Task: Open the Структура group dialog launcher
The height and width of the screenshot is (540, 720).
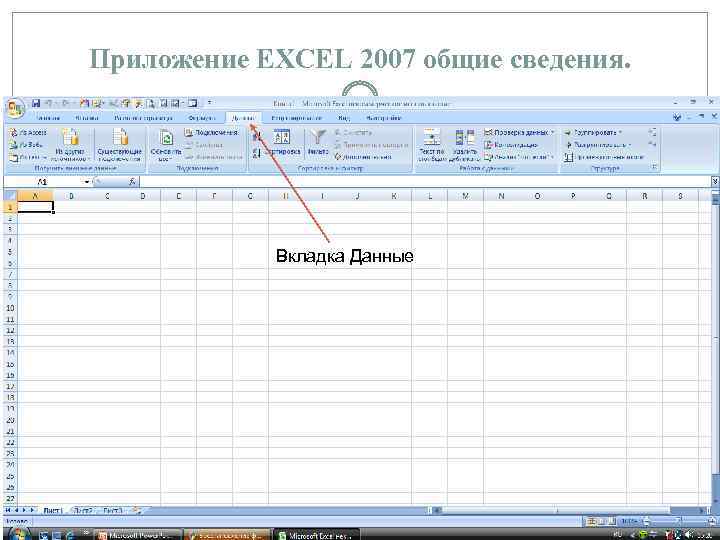Action: 654,168
